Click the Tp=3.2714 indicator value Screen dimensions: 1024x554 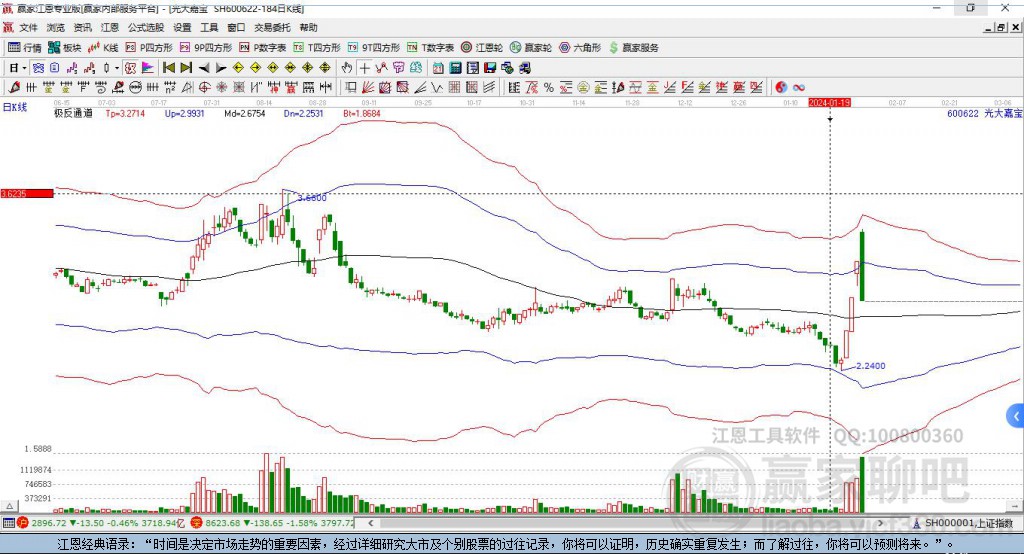pyautogui.click(x=125, y=113)
